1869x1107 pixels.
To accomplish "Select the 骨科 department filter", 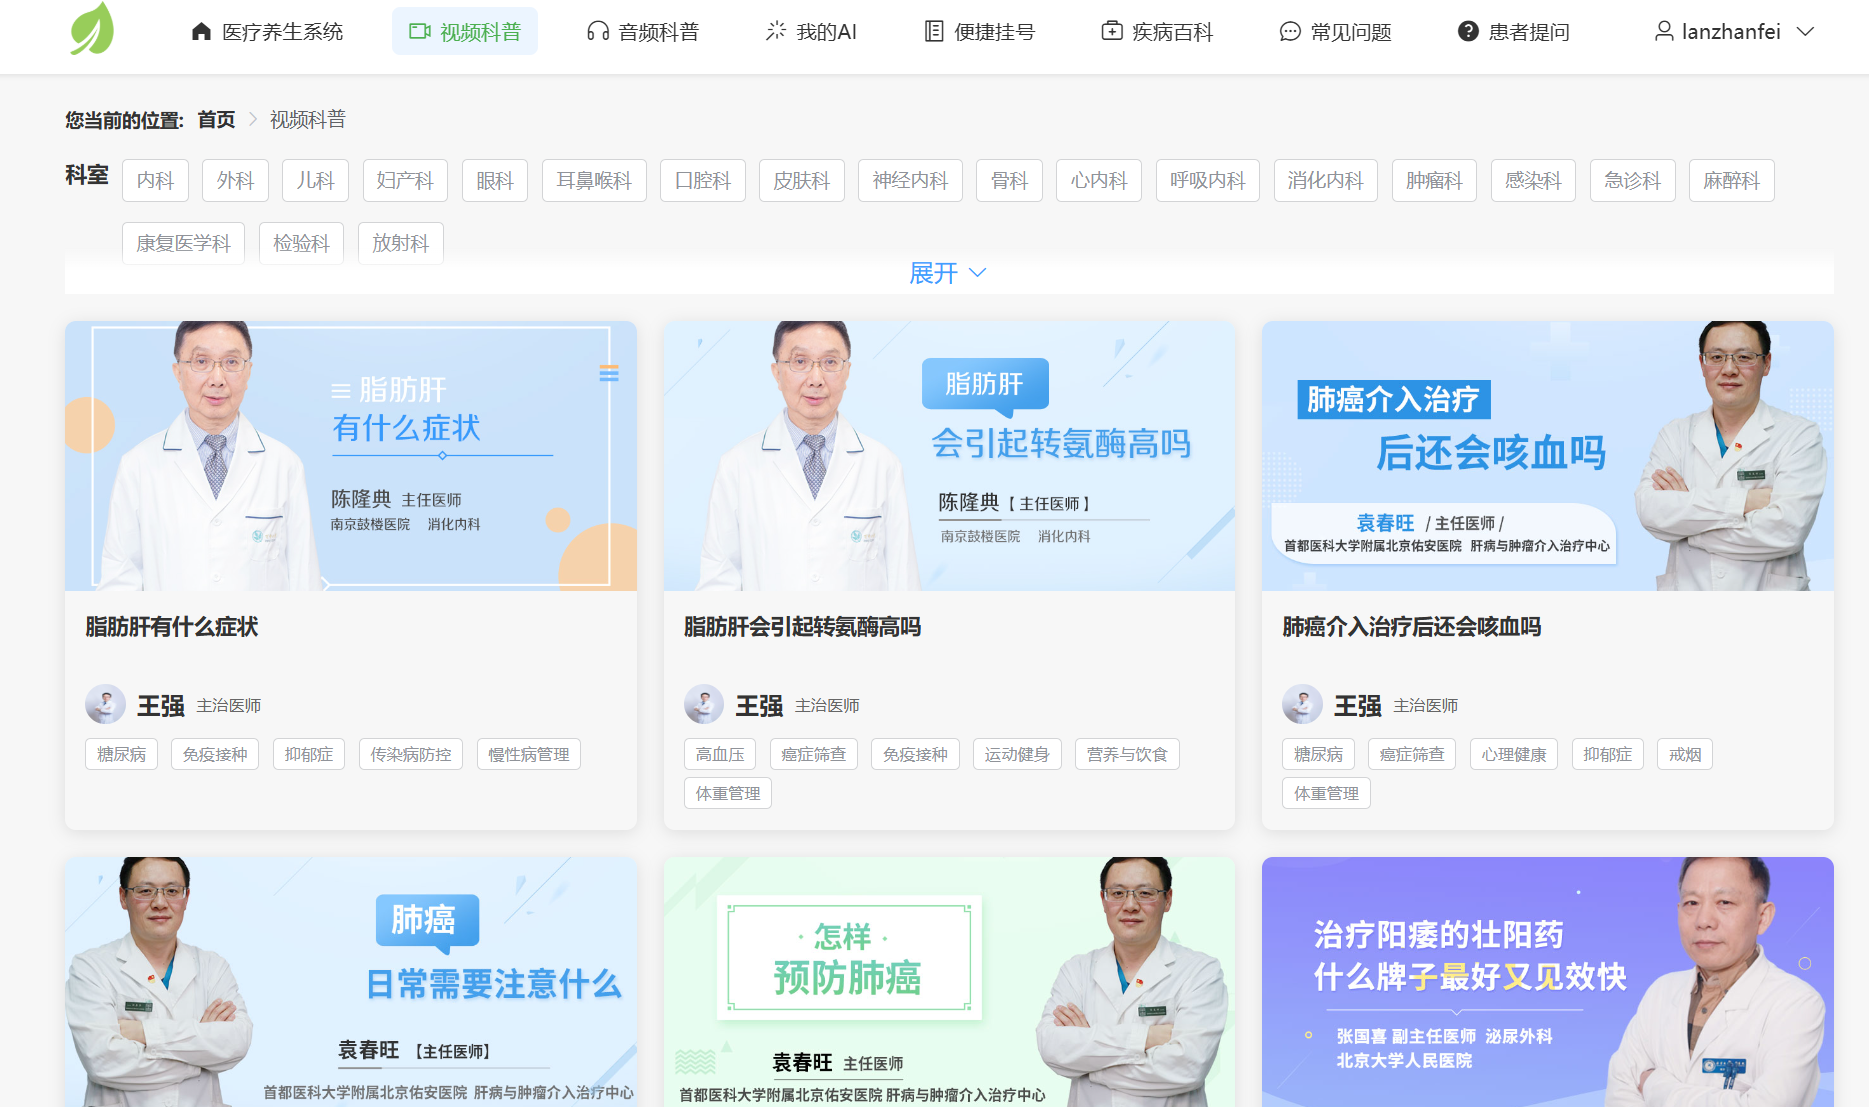I will [x=1009, y=181].
